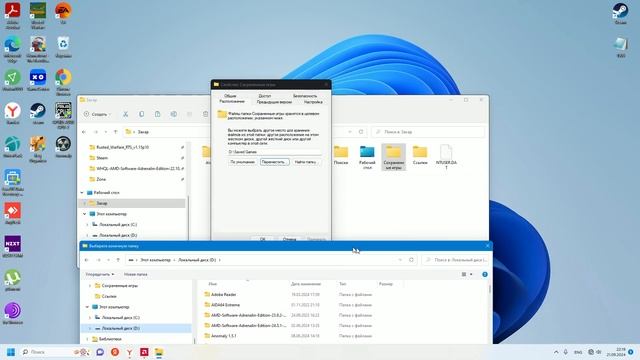Screen dimensions: 640x360
Task: Select the 'Расположение' tab in Properties dialog
Action: click(x=232, y=101)
